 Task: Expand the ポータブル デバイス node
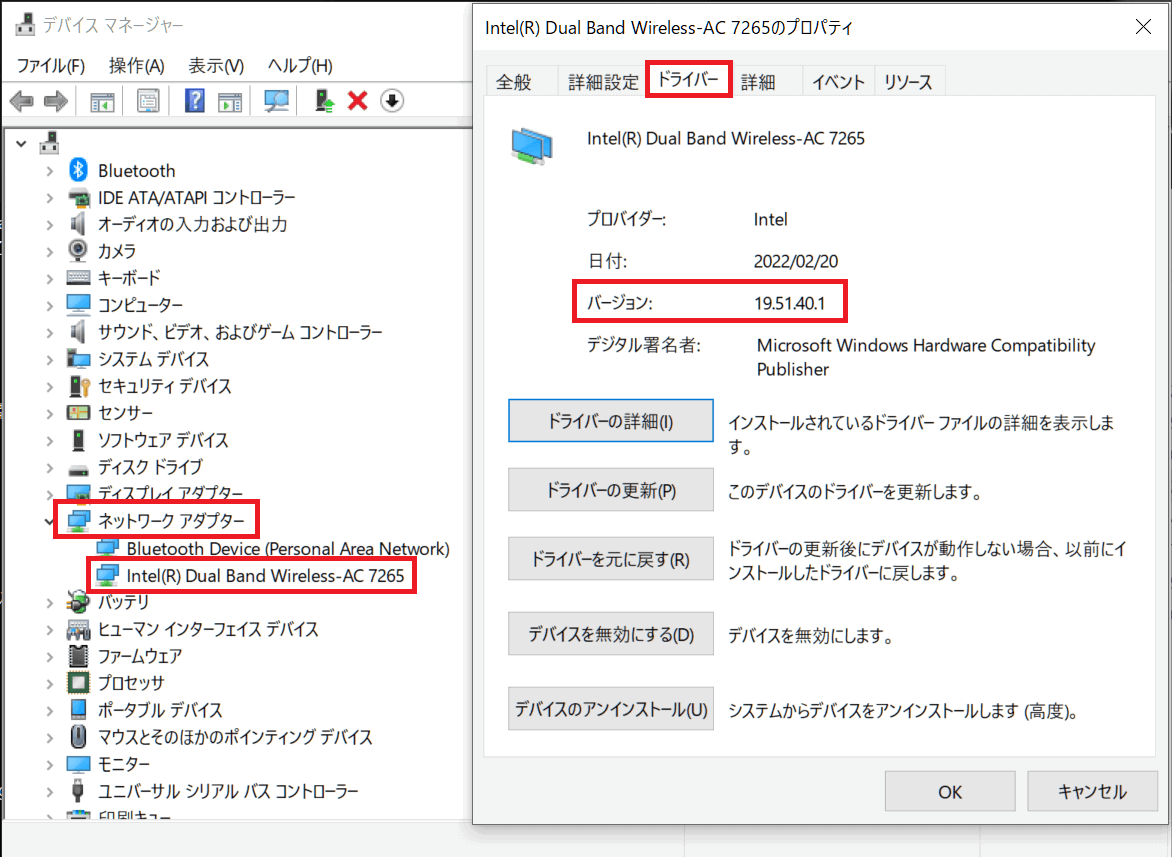49,710
